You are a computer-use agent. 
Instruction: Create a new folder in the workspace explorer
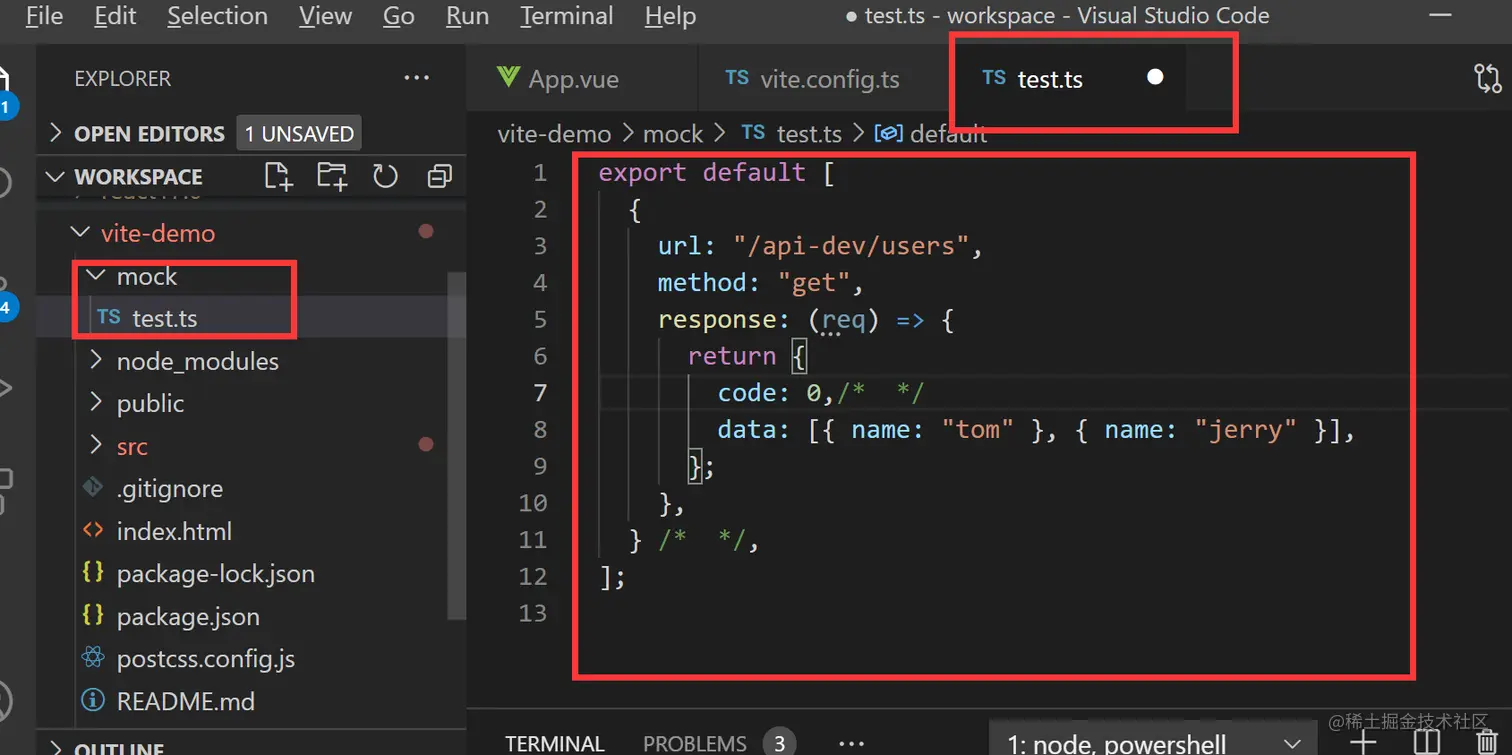click(x=332, y=177)
